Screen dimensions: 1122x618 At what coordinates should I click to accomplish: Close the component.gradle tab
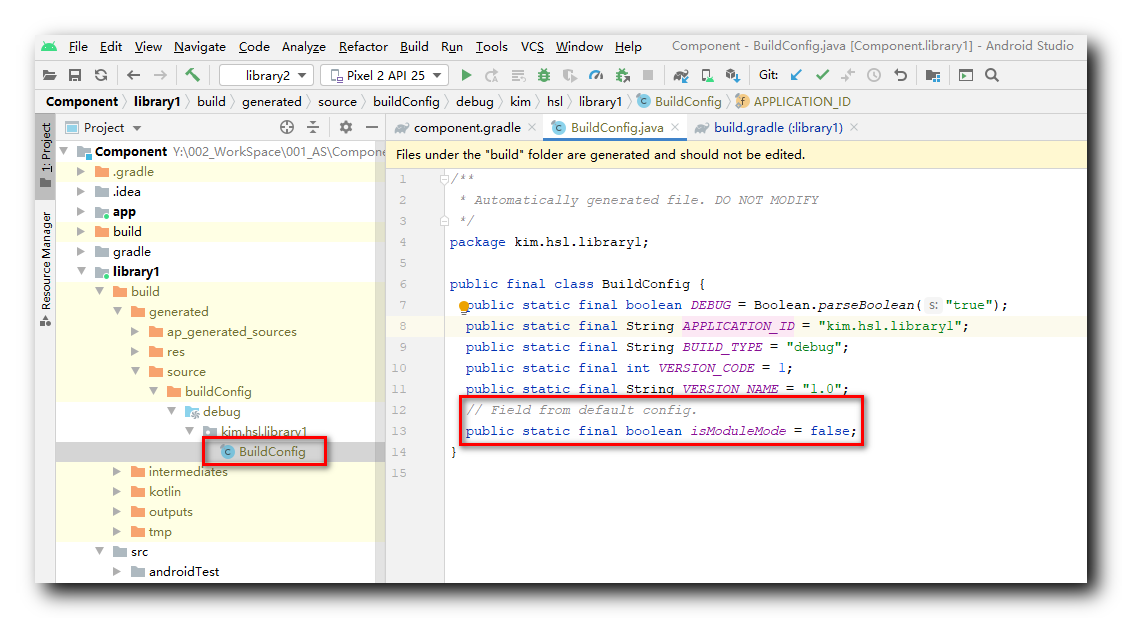[532, 127]
